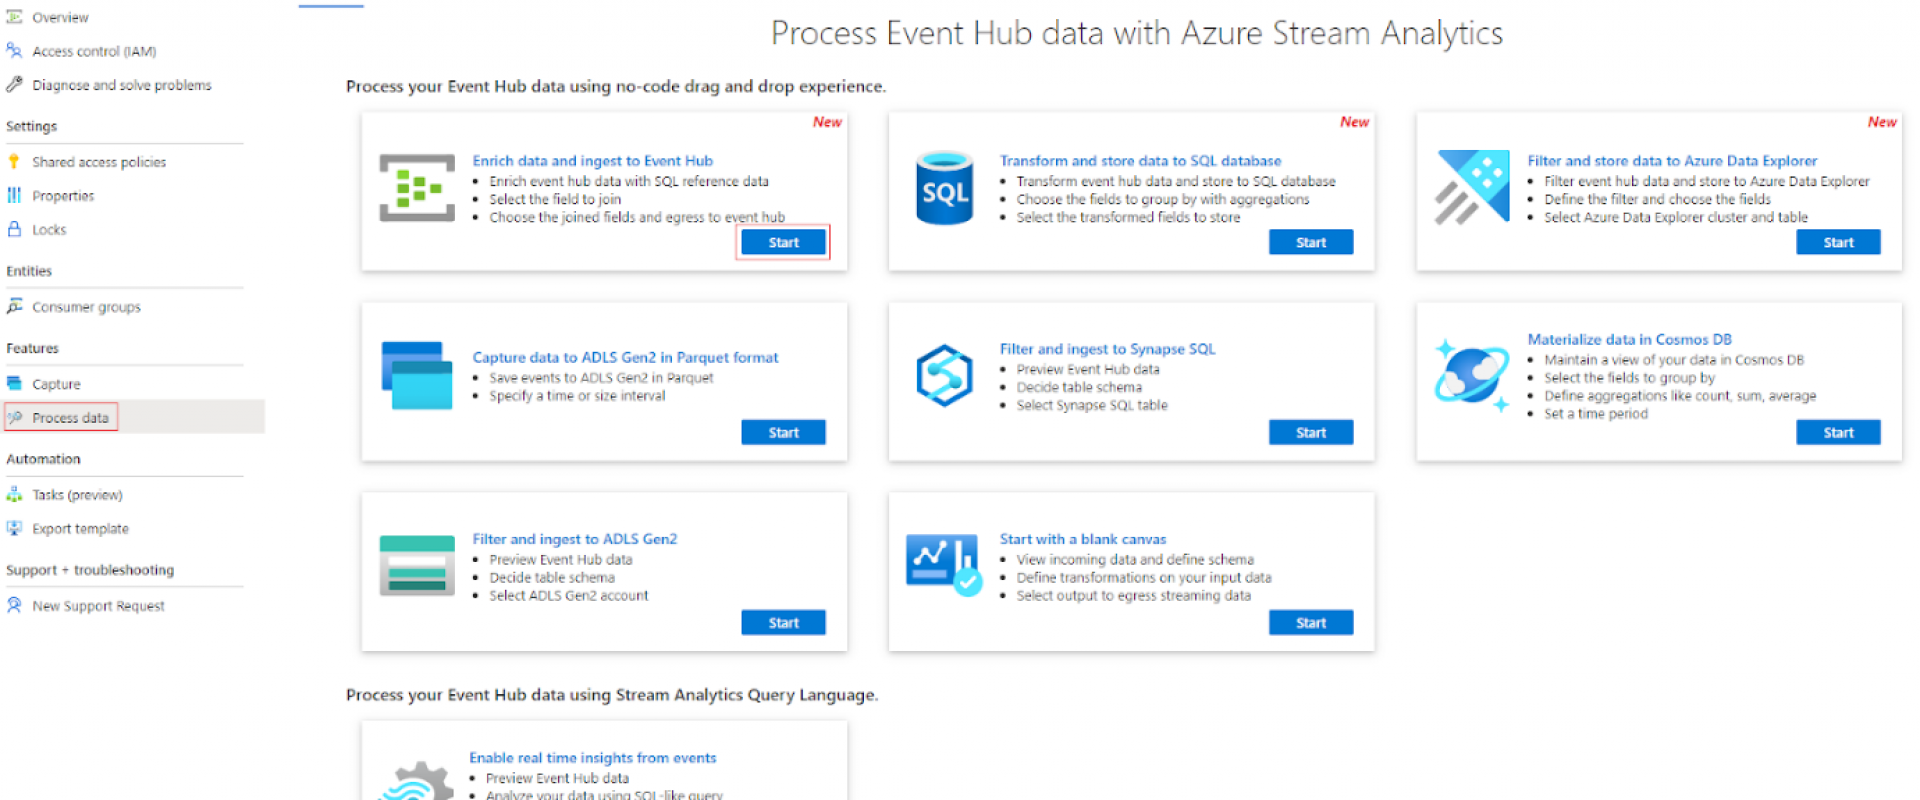
Task: Click the Synapse SQL hexagon icon
Action: pyautogui.click(x=944, y=376)
